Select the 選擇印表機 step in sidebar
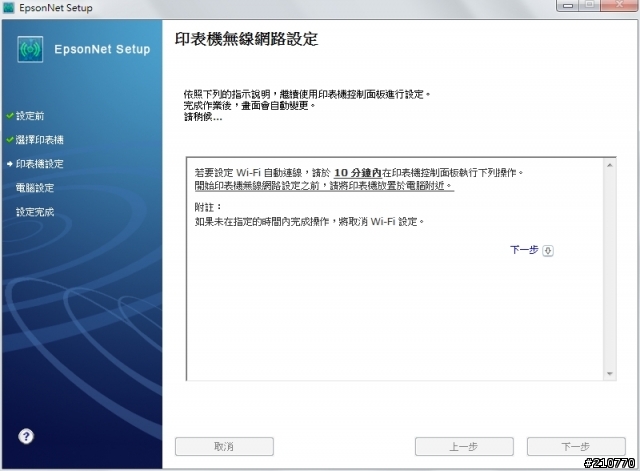This screenshot has width=640, height=471. click(40, 140)
